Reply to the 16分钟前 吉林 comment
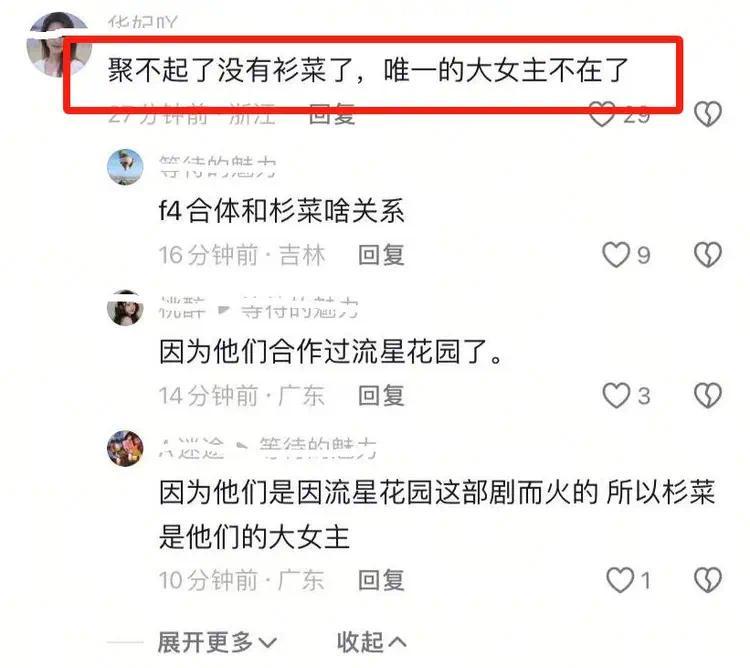This screenshot has height=668, width=750. (x=381, y=254)
